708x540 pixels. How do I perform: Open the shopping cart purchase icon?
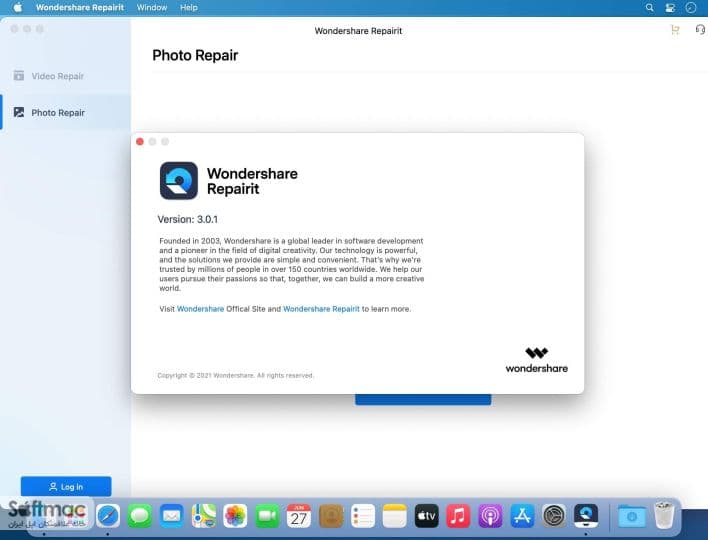675,30
